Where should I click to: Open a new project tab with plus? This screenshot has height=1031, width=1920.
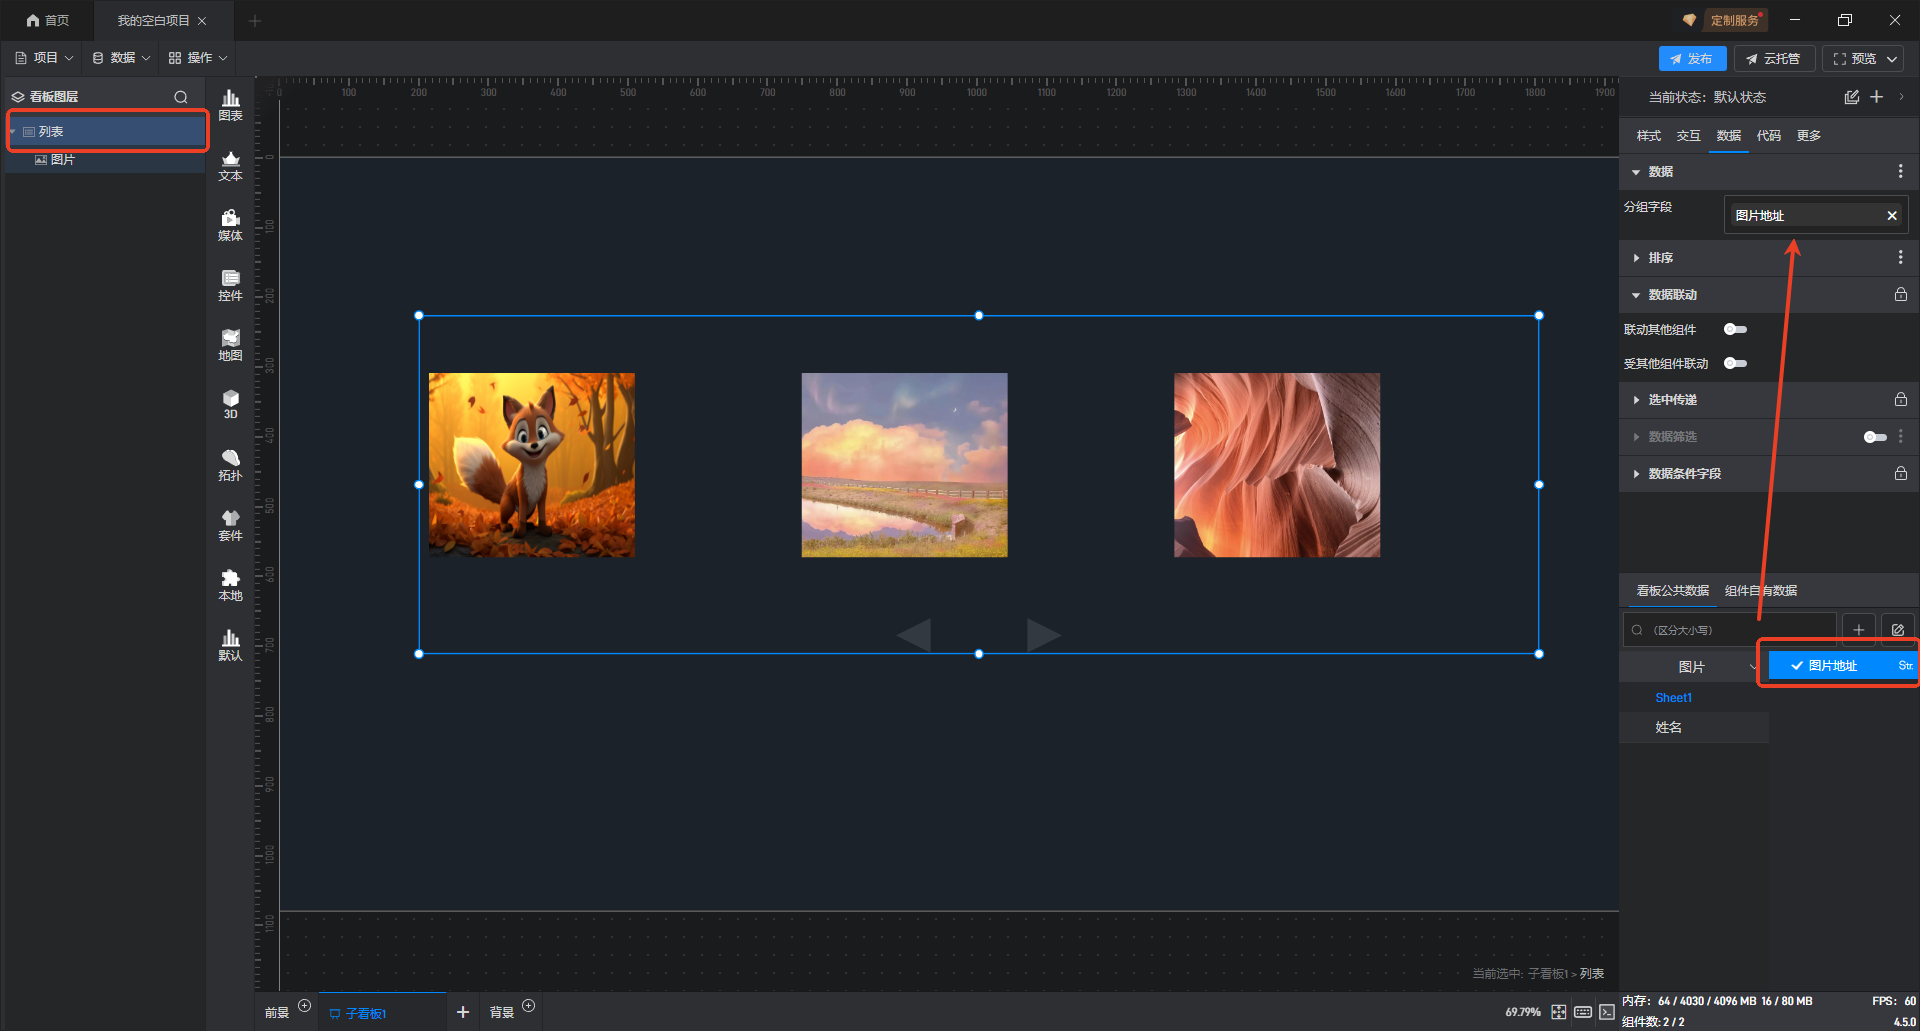(x=254, y=20)
